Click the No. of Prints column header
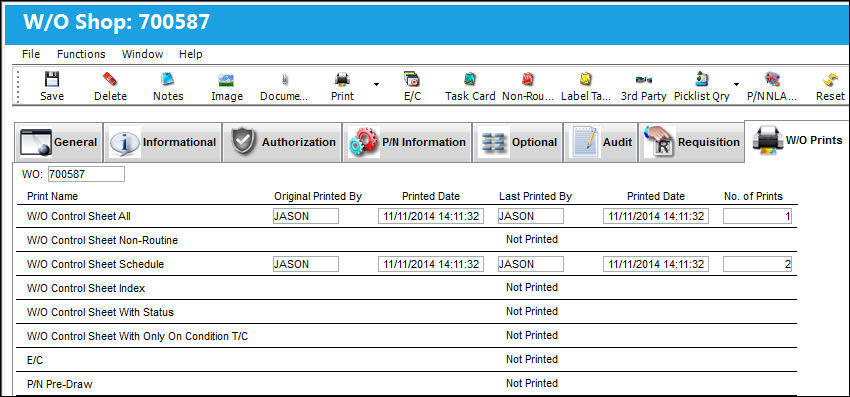850x397 pixels. [x=754, y=196]
